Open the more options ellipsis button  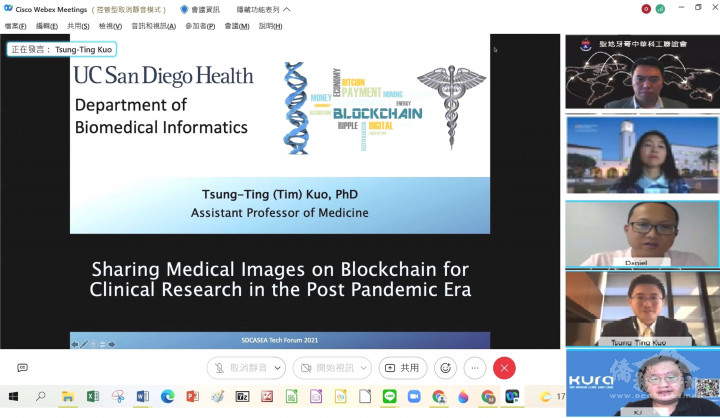475,368
